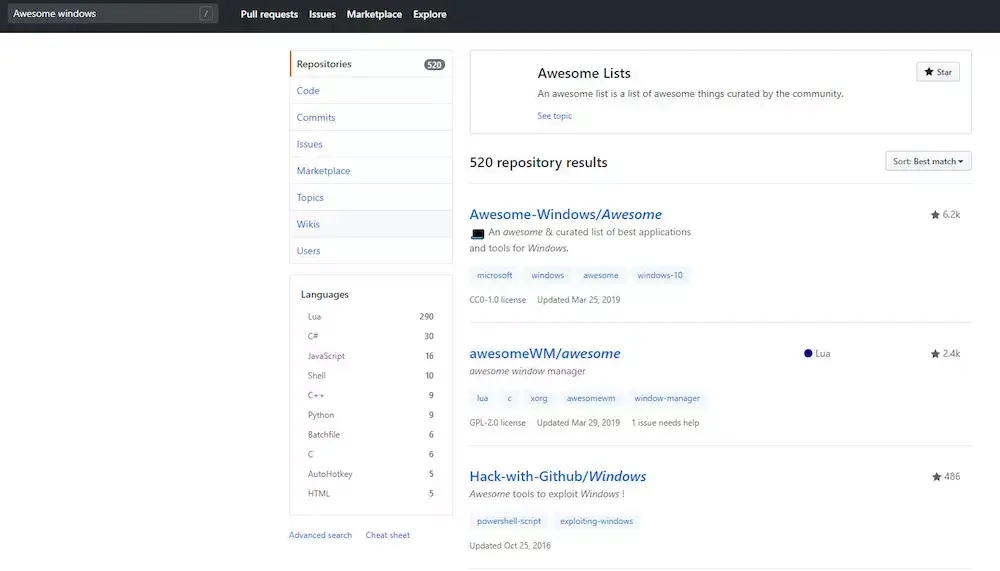
Task: Click the window-manager topic tag
Action: (x=667, y=399)
